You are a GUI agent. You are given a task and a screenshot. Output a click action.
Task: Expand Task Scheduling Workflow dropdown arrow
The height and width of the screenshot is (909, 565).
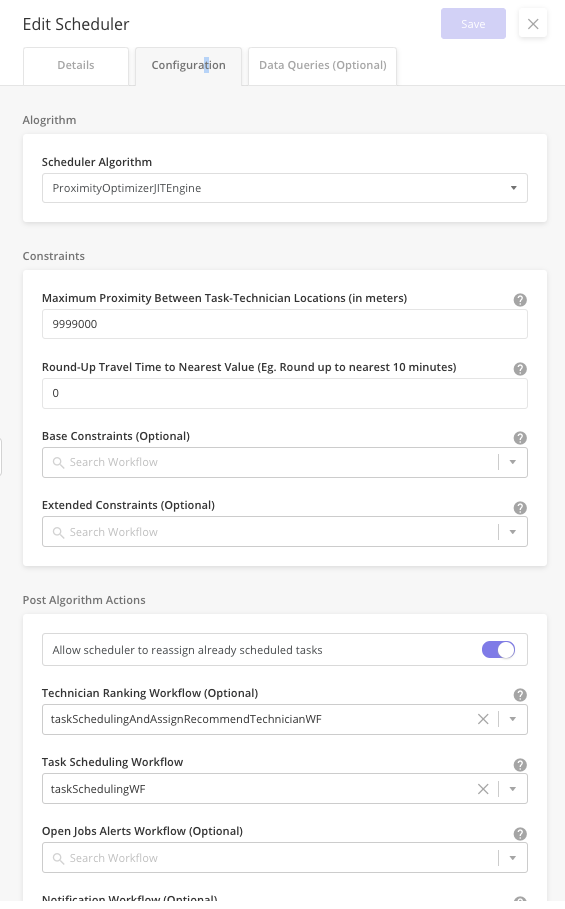pyautogui.click(x=513, y=789)
